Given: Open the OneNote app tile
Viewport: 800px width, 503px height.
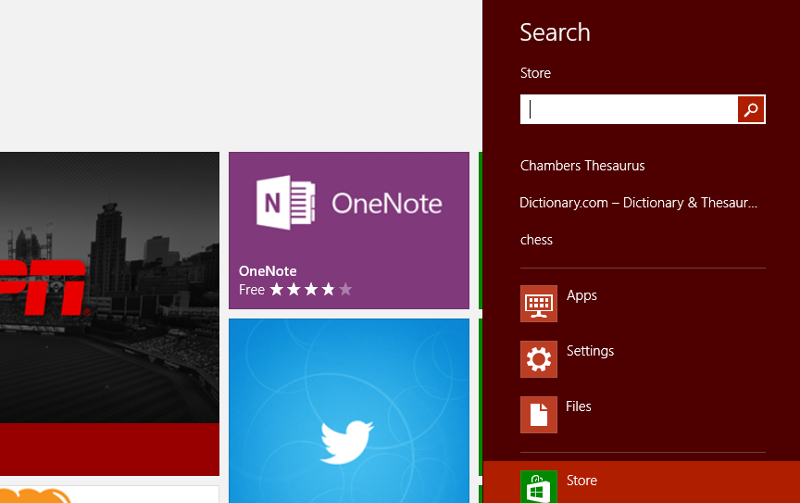Looking at the screenshot, I should point(349,231).
